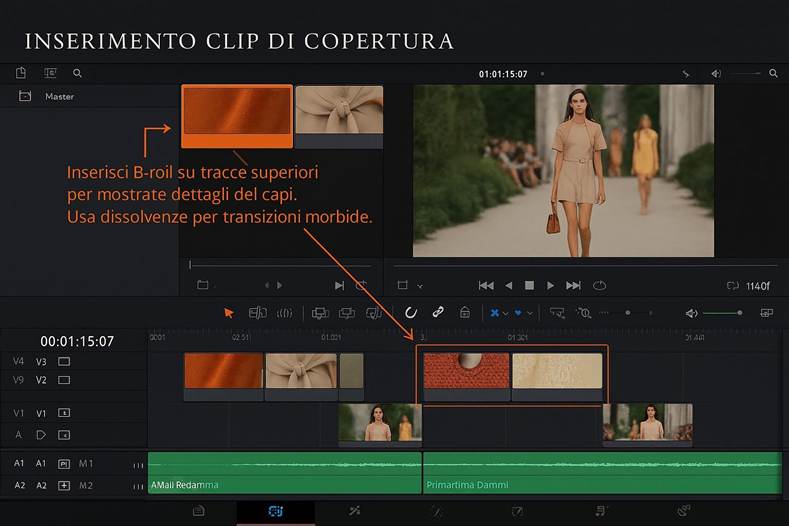This screenshot has height=526, width=789.
Task: Switch to the highlighted Edit page tab
Action: pos(276,512)
